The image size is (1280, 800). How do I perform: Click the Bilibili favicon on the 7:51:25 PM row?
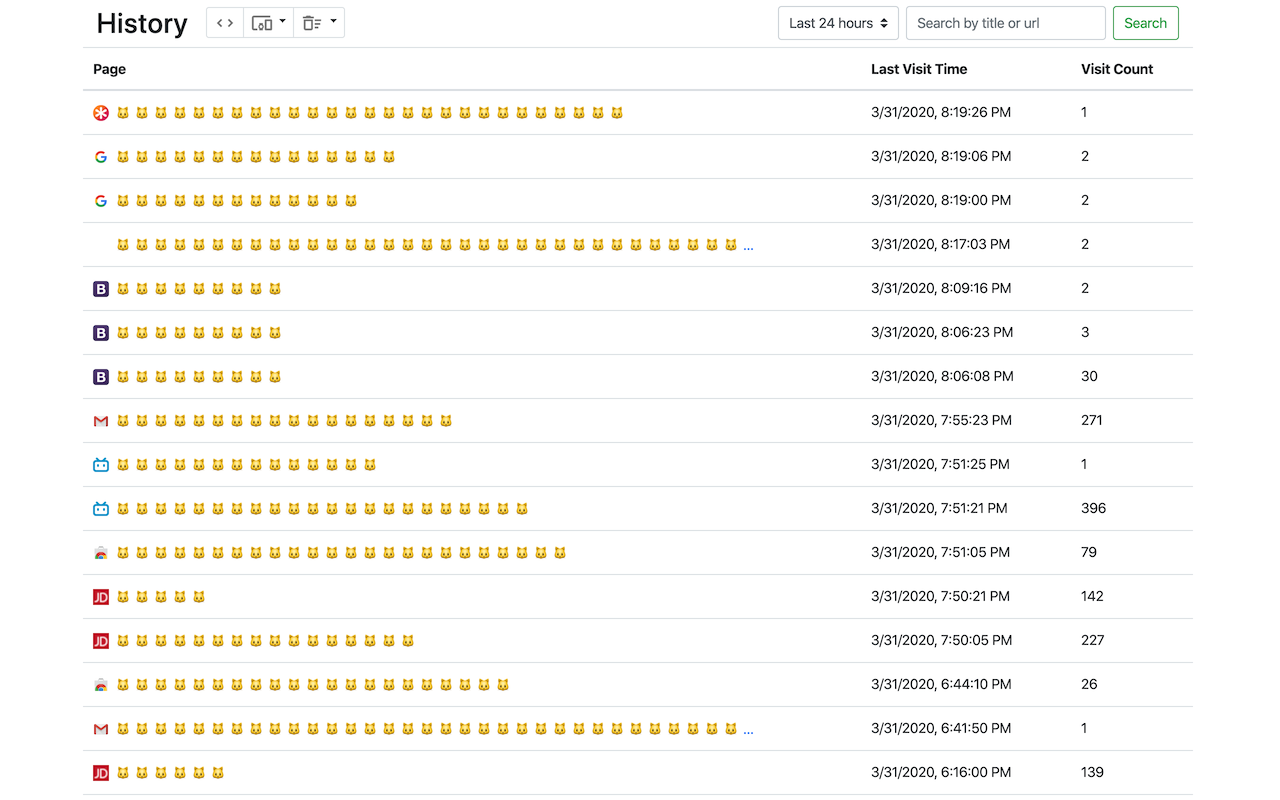(x=101, y=465)
